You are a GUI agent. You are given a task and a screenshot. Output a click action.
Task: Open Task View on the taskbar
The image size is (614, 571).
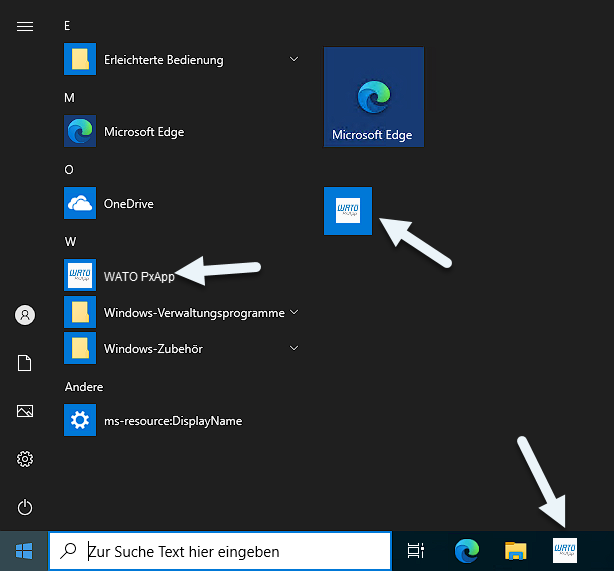415,551
